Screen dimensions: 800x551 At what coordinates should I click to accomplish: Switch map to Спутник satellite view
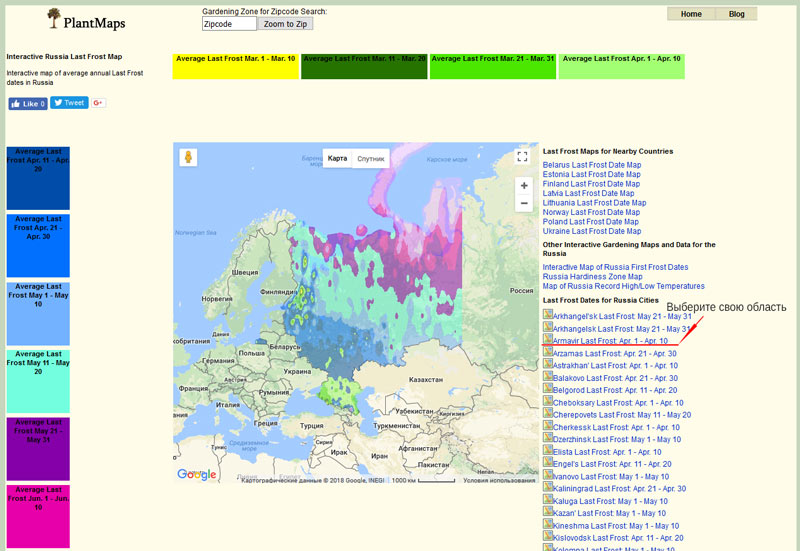371,158
